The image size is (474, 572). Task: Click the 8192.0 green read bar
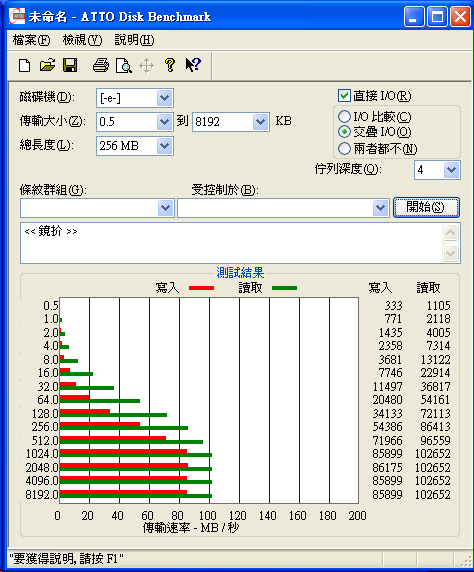pyautogui.click(x=136, y=496)
